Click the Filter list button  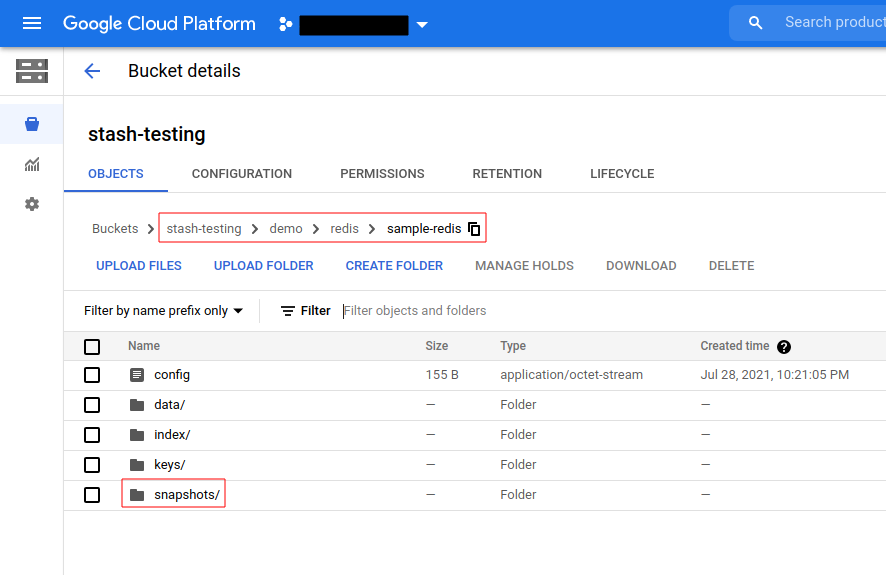[305, 311]
